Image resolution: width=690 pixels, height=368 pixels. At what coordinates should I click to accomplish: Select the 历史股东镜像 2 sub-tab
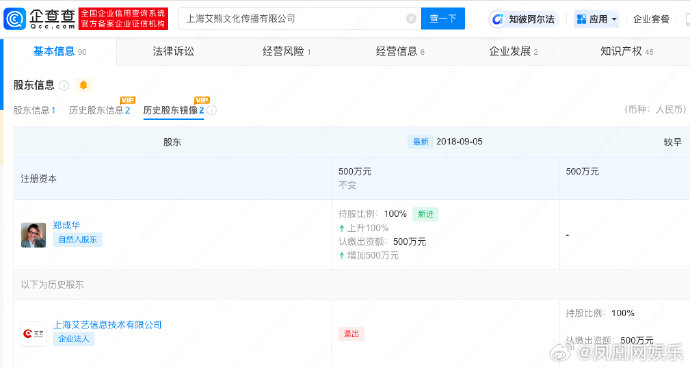point(173,110)
